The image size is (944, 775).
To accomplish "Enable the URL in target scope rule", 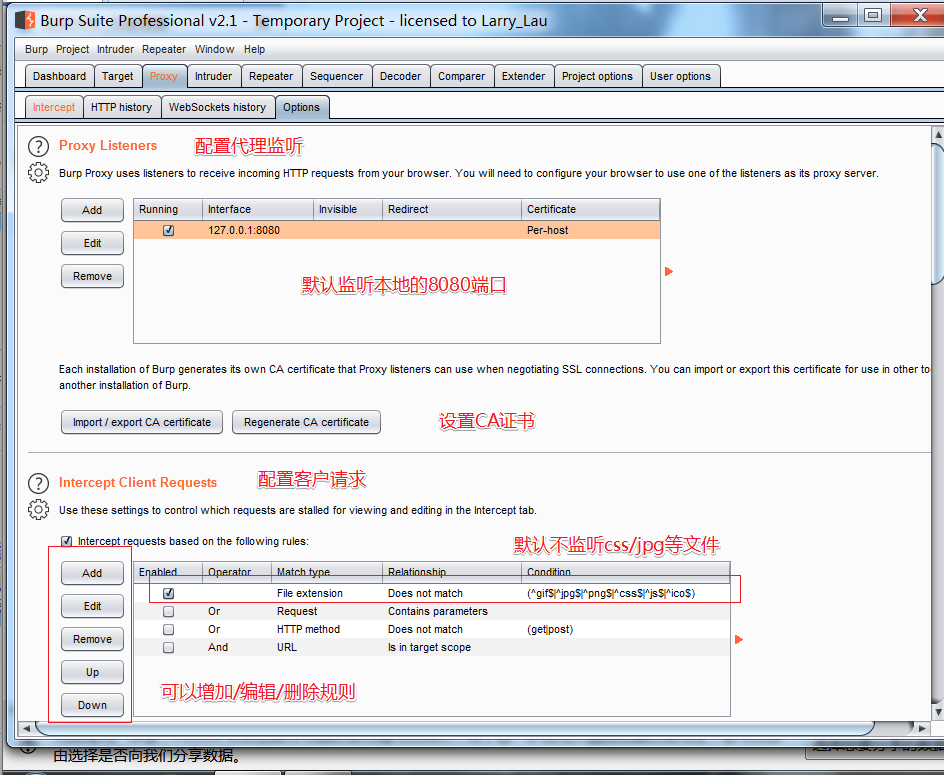I will coord(169,647).
